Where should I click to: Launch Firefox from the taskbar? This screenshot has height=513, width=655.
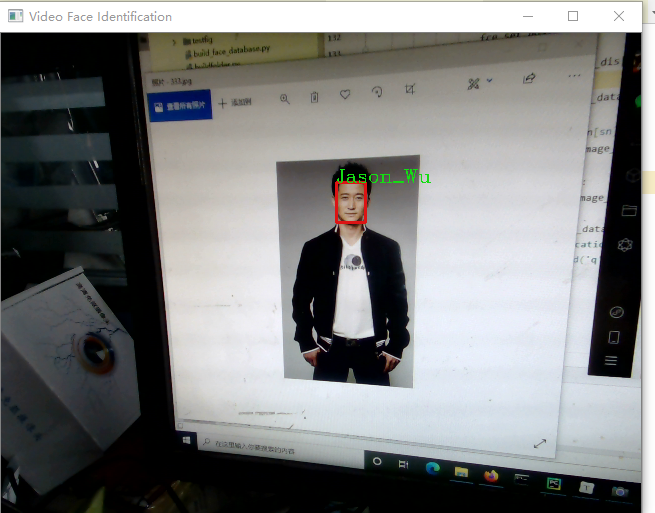[491, 476]
